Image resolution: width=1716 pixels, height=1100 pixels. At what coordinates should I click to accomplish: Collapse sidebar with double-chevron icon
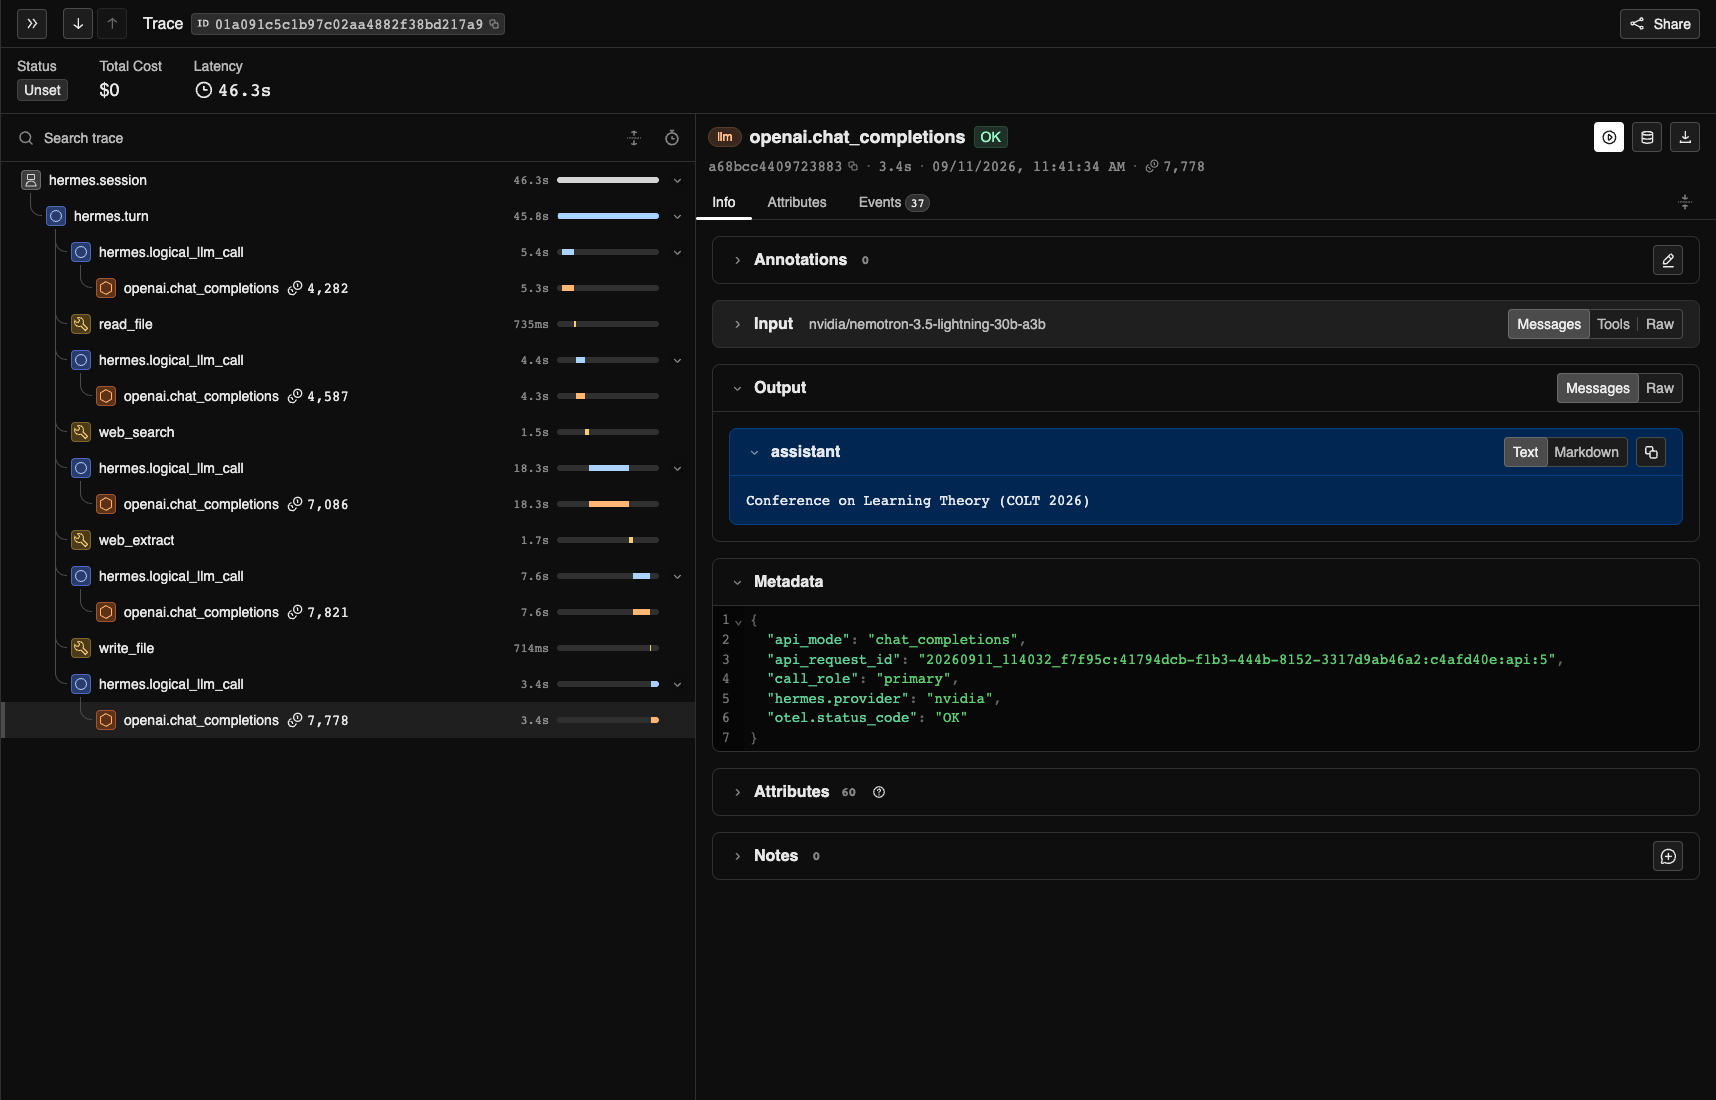point(32,24)
